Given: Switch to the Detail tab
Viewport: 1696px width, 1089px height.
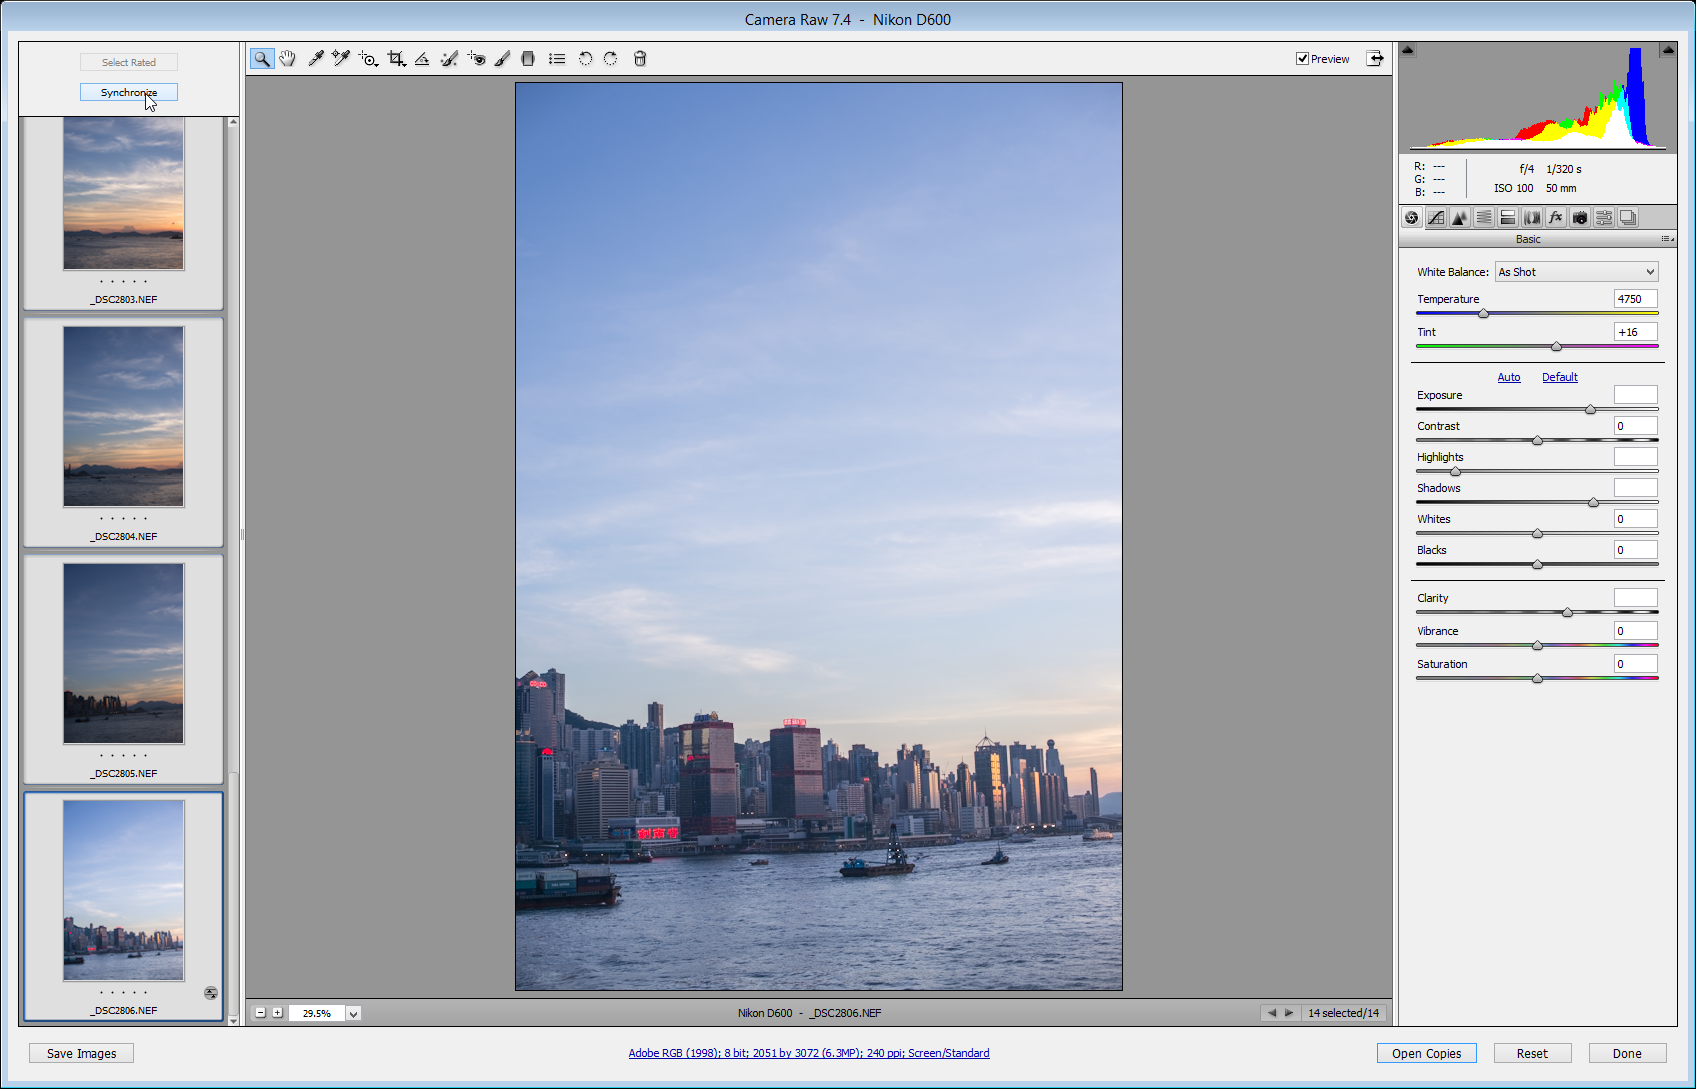Looking at the screenshot, I should (x=1460, y=217).
